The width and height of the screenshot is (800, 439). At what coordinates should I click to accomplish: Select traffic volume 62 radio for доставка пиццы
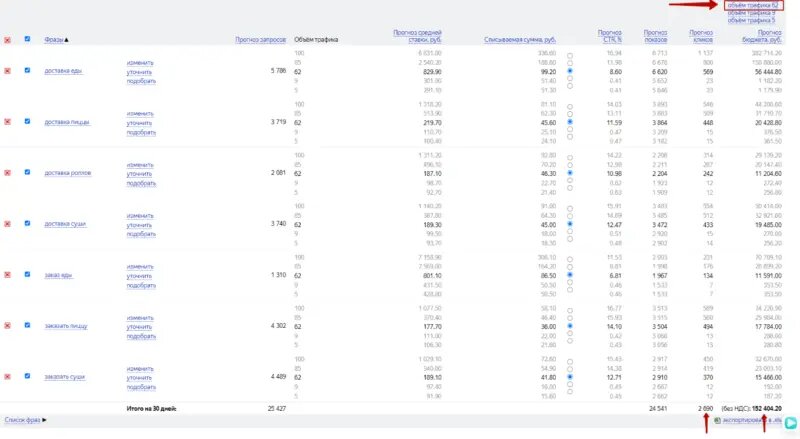click(569, 122)
